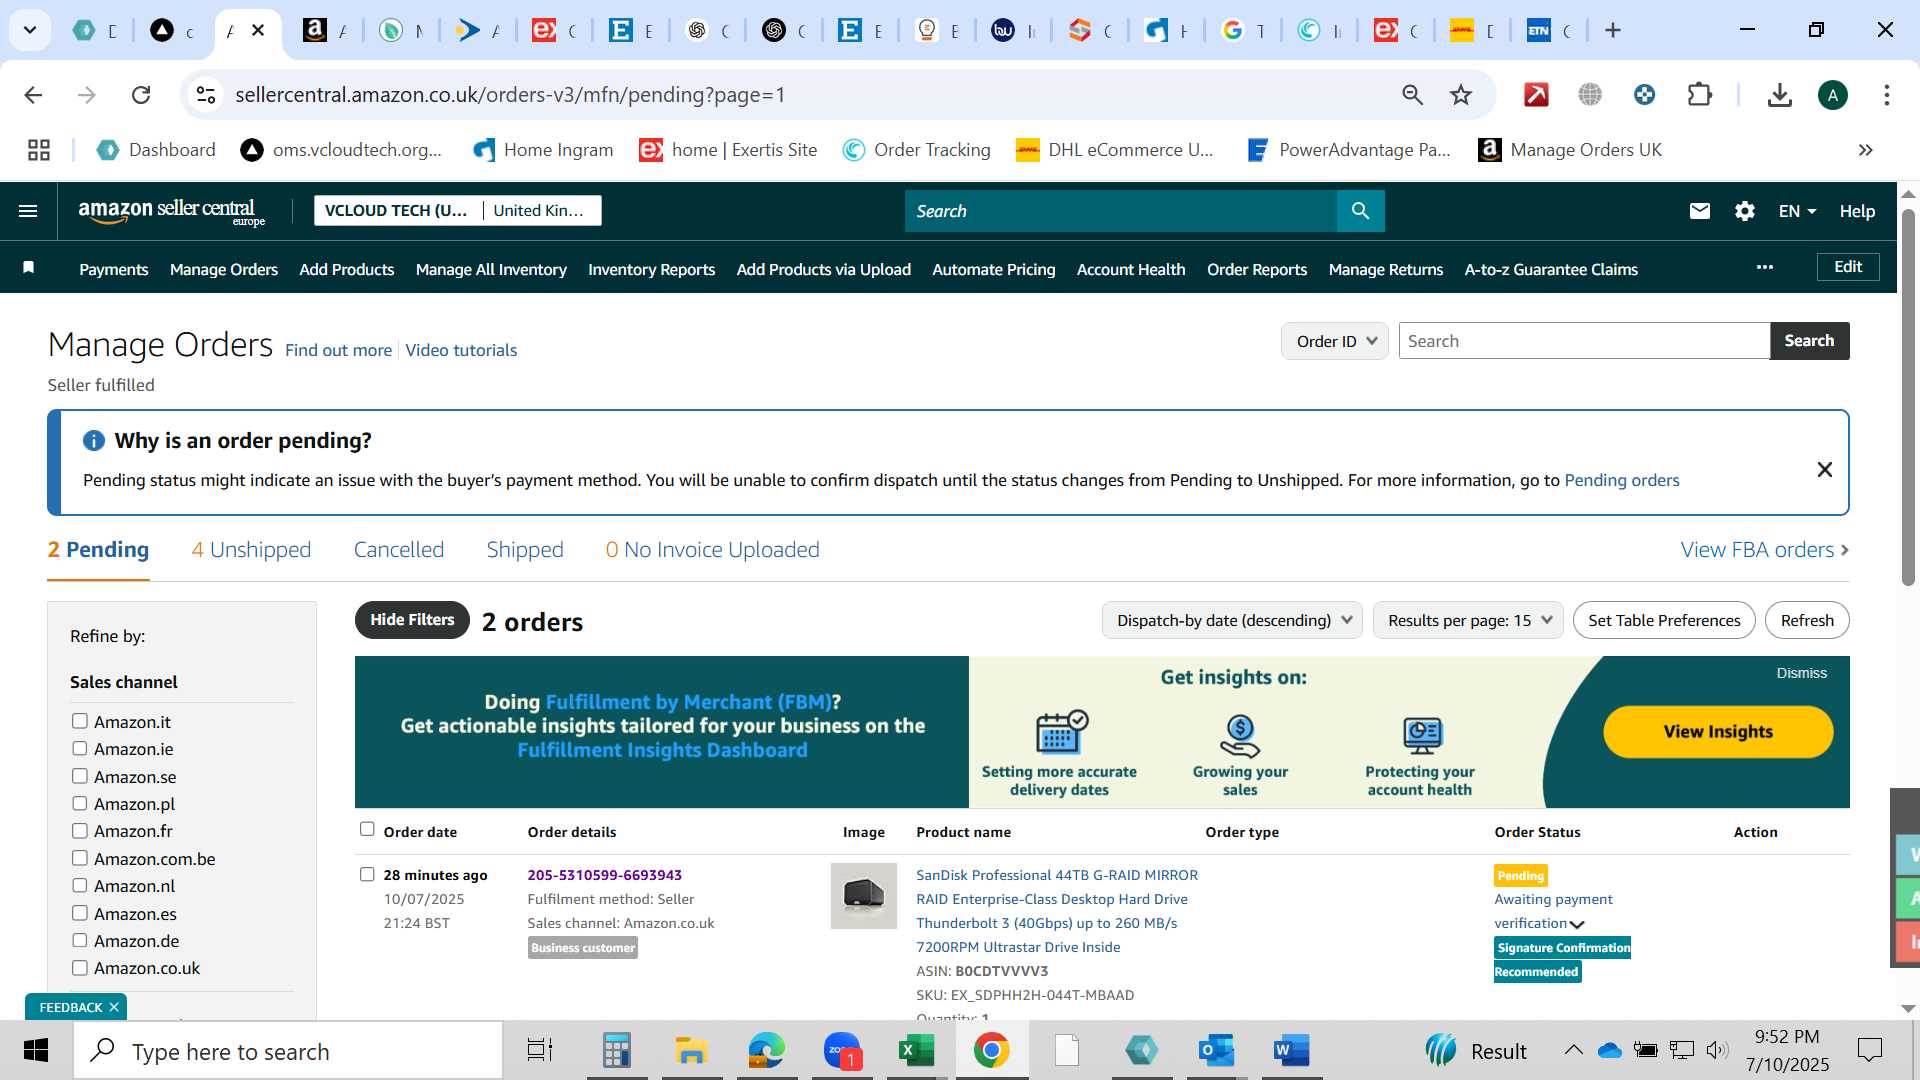
Task: Check the Amazon.se sales channel filter
Action: [80, 776]
